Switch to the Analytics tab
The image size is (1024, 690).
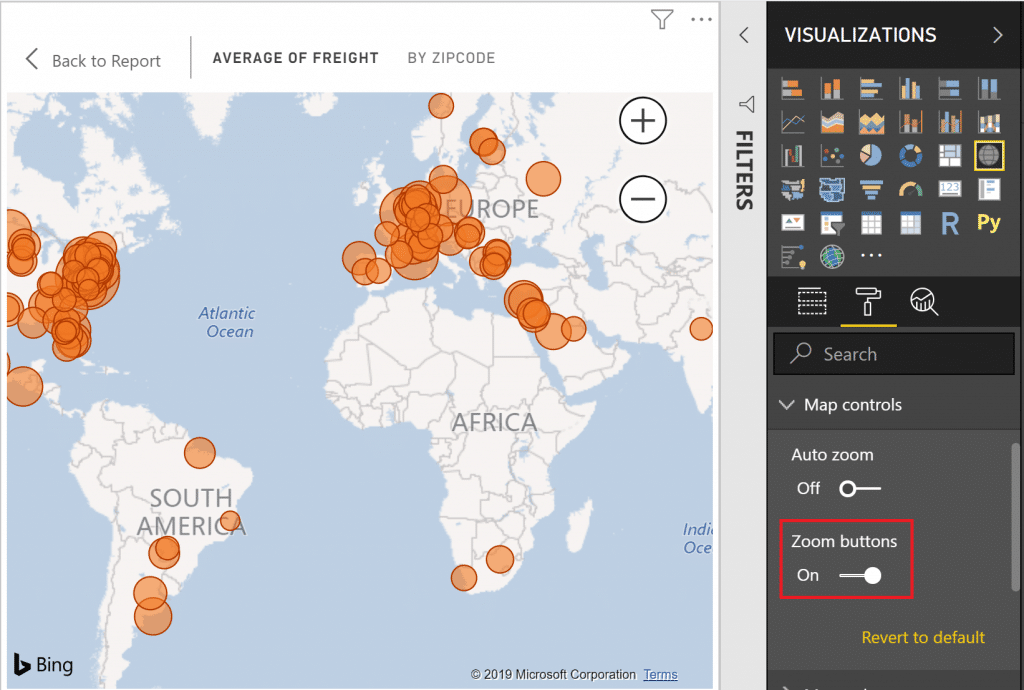click(x=924, y=301)
